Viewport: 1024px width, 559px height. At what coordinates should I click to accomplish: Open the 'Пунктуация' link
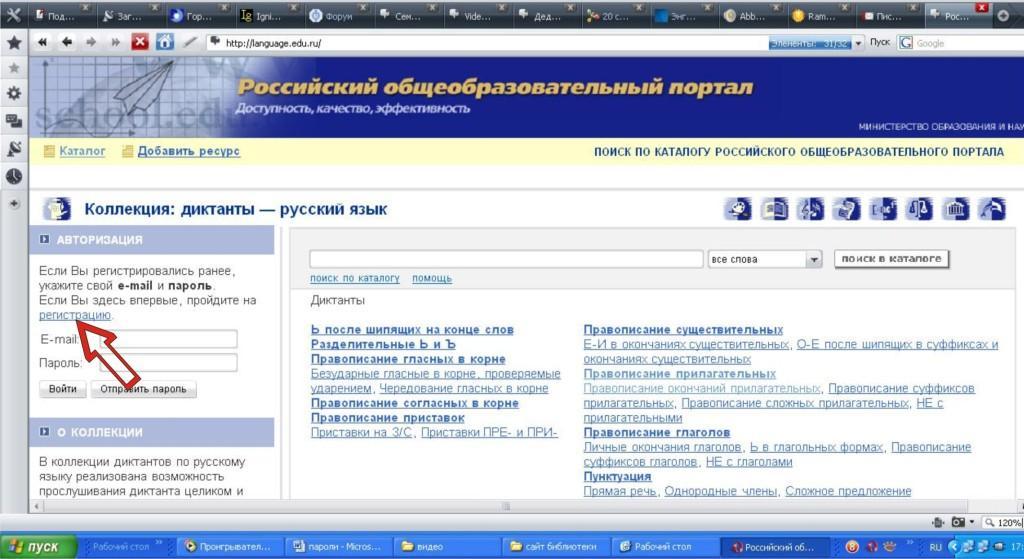617,476
